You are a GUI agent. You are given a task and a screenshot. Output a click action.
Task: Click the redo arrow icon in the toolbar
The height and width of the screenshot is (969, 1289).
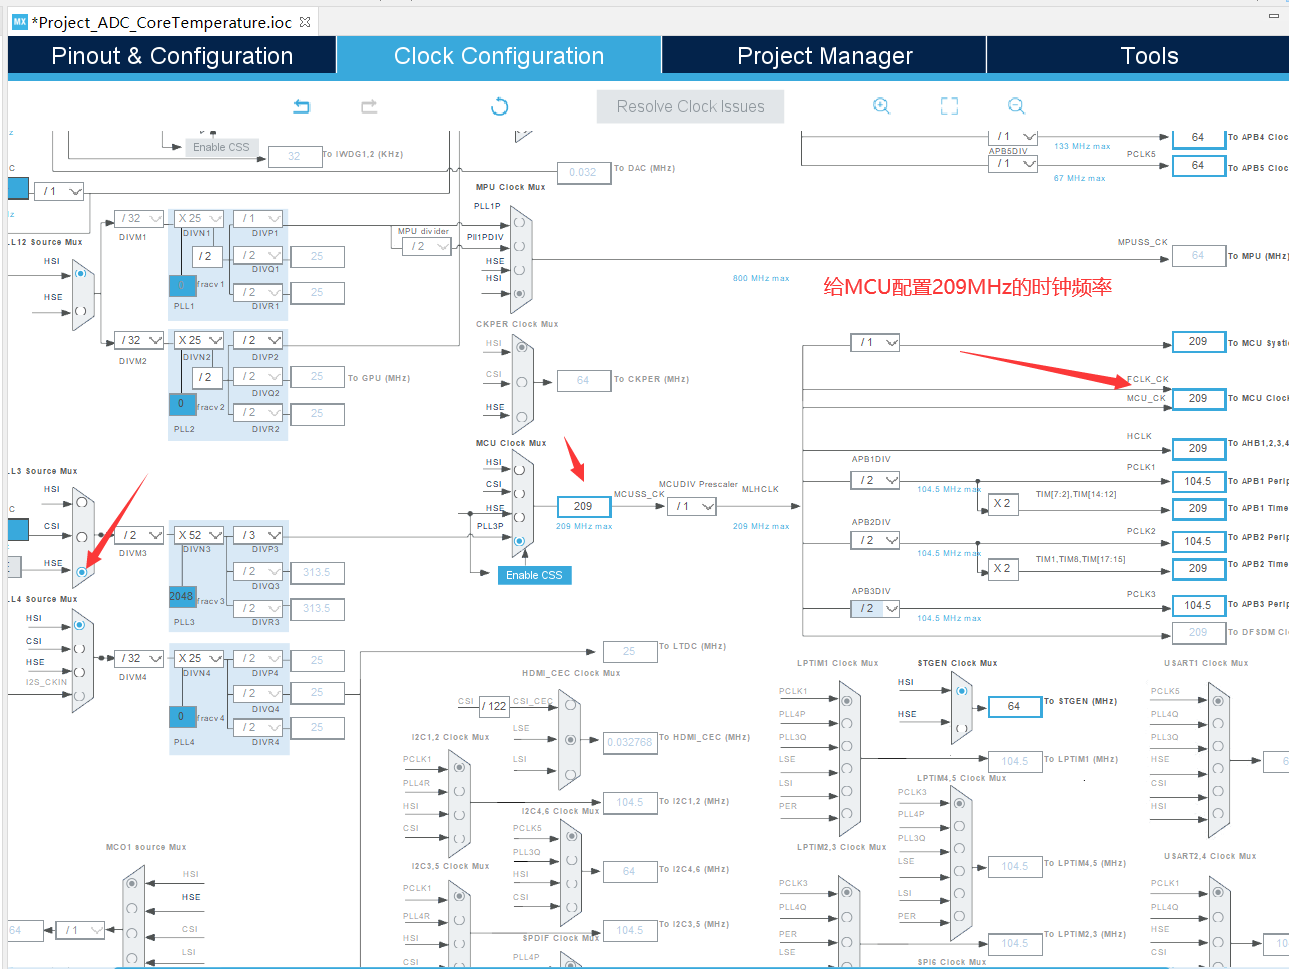pyautogui.click(x=369, y=106)
